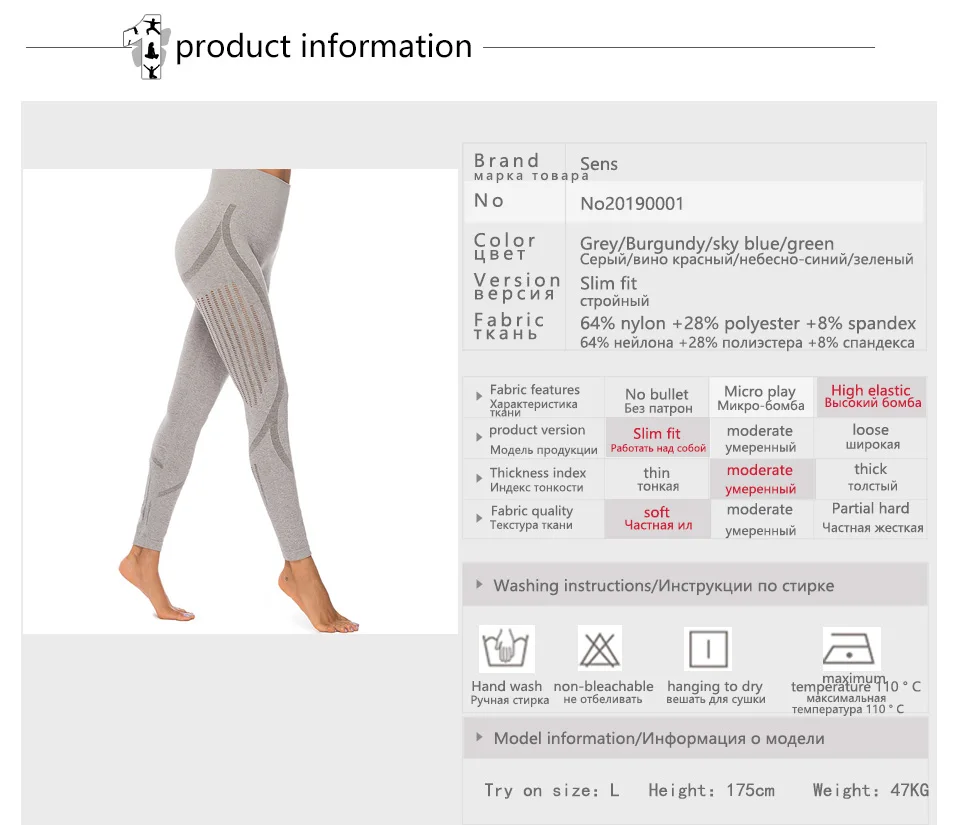The height and width of the screenshot is (825, 962).
Task: Click the '64% nylon +28% polyester +8% spandex' text
Action: click(748, 323)
